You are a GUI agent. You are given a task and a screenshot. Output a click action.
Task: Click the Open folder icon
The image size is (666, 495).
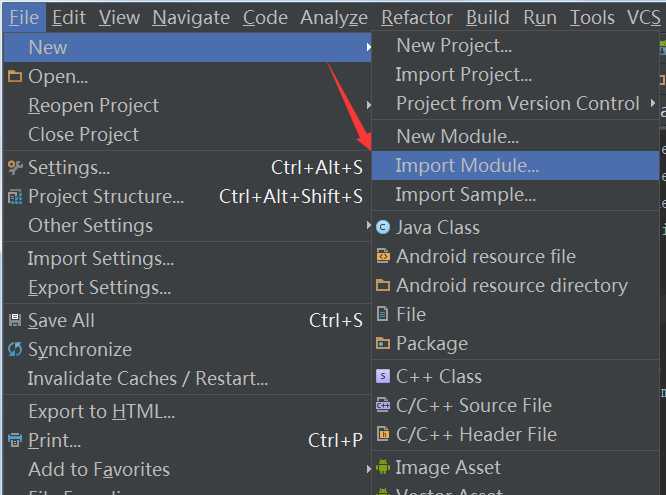(x=14, y=76)
